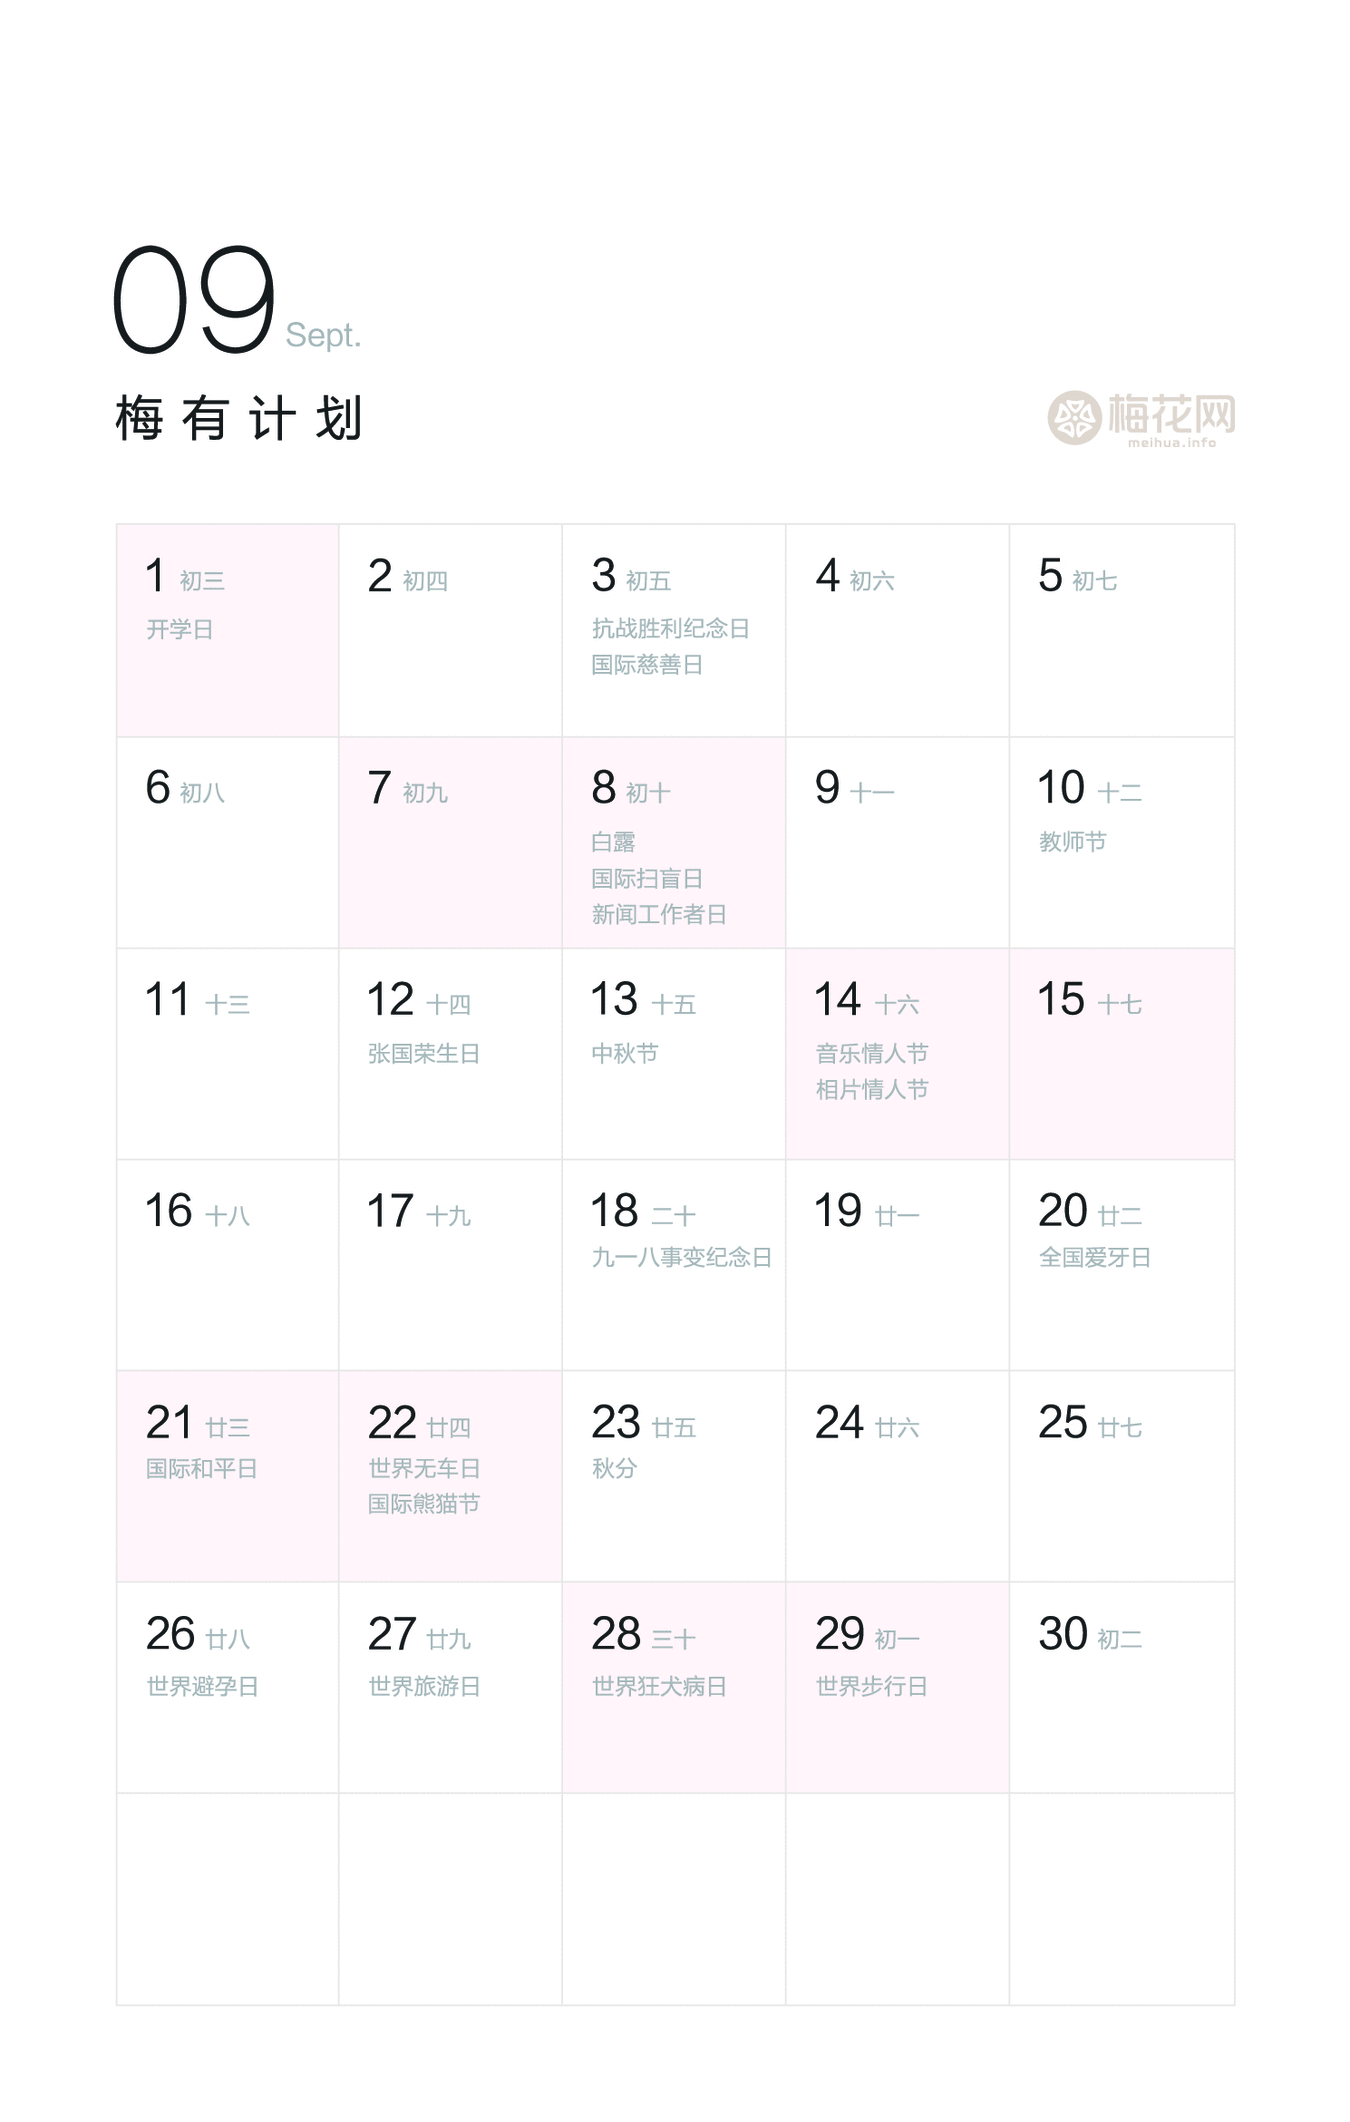Viewport: 1350px width, 2122px height.
Task: Select the 秋分 entry on September 23
Action: pyautogui.click(x=613, y=1469)
